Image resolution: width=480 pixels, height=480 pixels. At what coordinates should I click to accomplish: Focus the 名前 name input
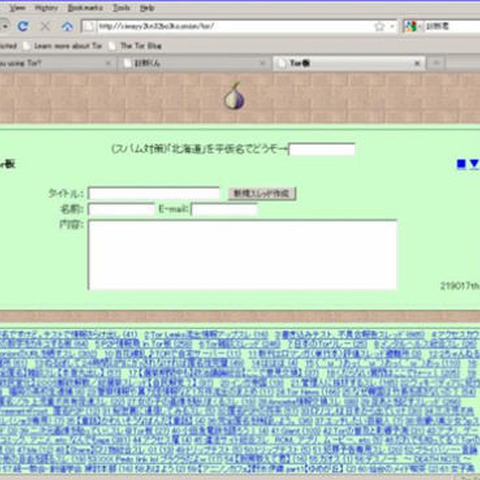pyautogui.click(x=121, y=209)
